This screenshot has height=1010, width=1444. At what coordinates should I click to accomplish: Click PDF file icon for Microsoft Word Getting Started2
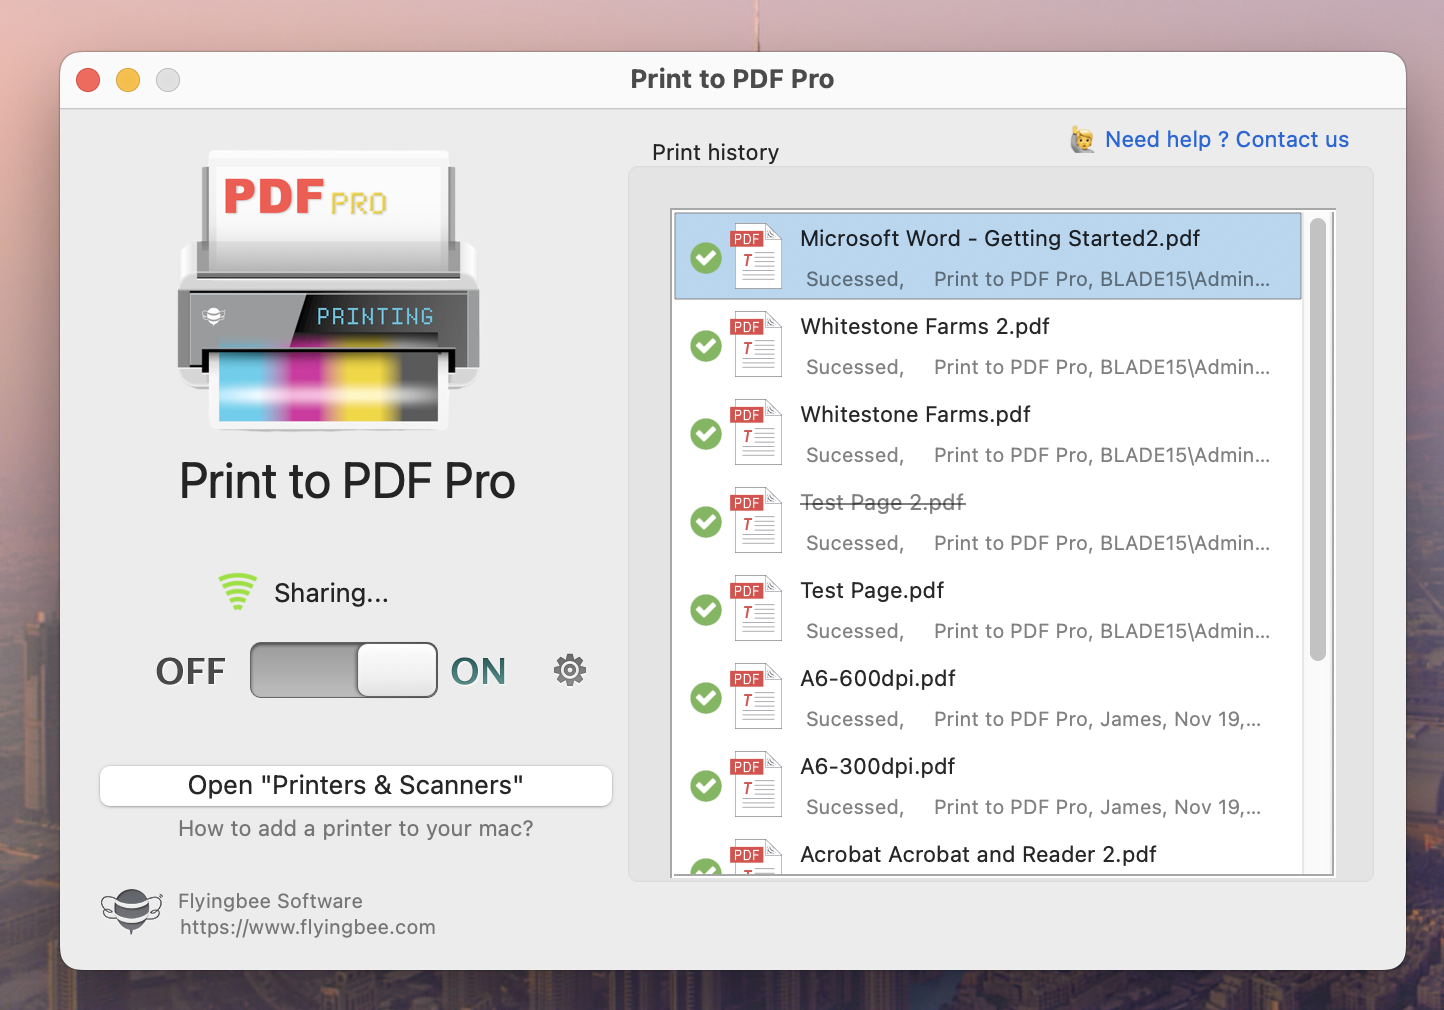pos(756,256)
